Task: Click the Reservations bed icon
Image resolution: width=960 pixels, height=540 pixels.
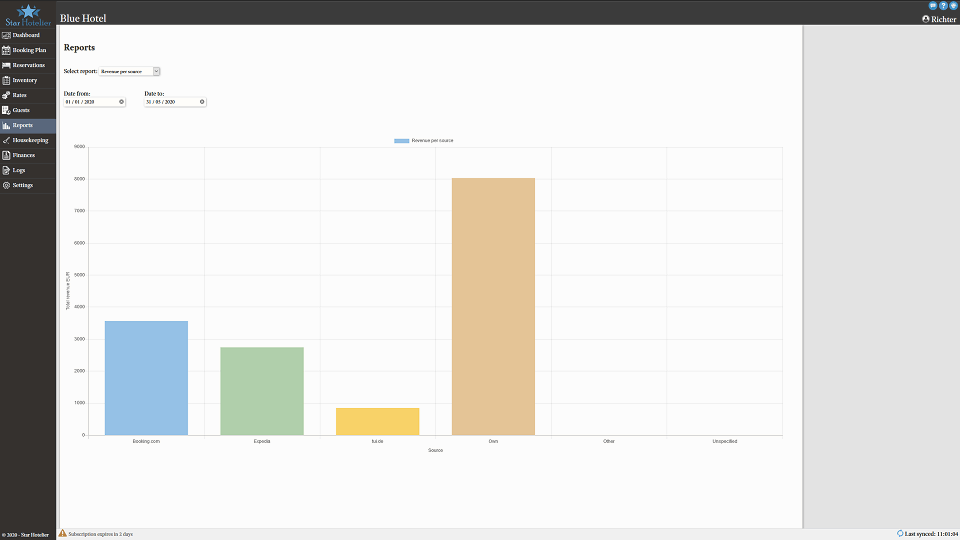Action: click(6, 65)
